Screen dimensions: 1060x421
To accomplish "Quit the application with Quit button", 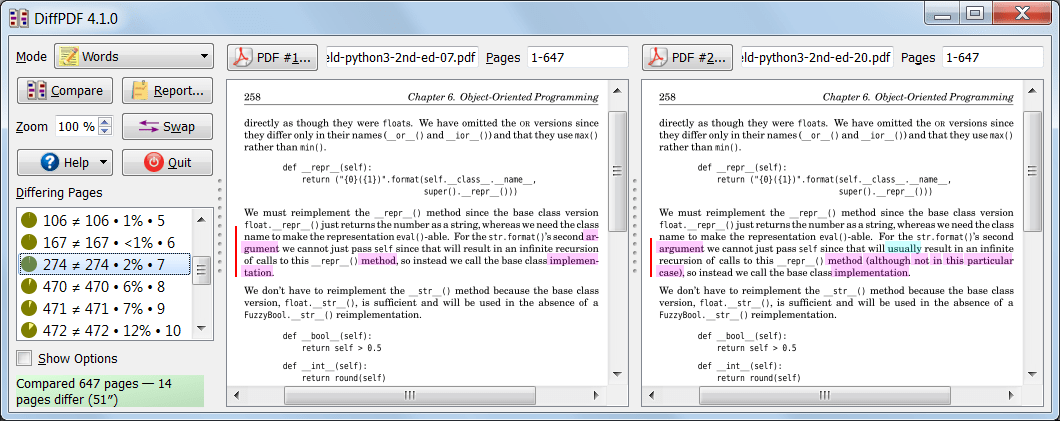I will point(168,162).
